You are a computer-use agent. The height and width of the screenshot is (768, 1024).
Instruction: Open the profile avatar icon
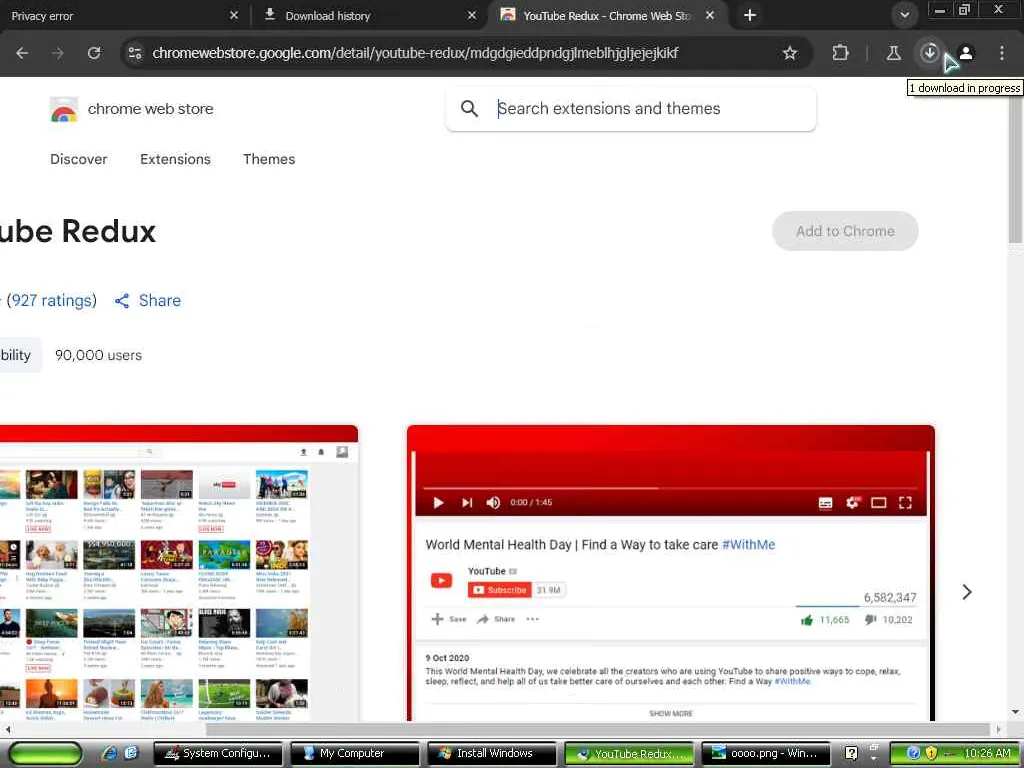click(966, 53)
